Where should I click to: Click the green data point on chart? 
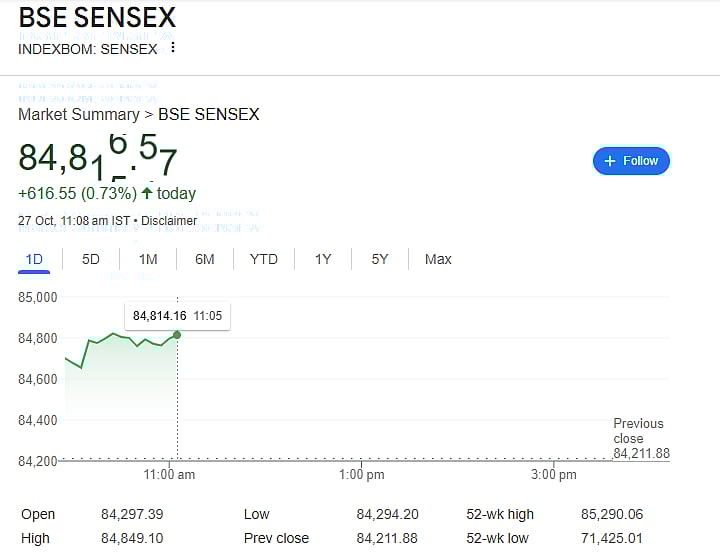(x=177, y=334)
